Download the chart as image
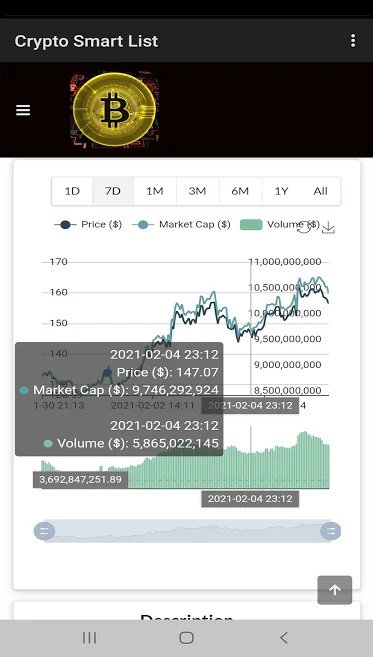Viewport: 373px width, 657px height. click(x=329, y=228)
